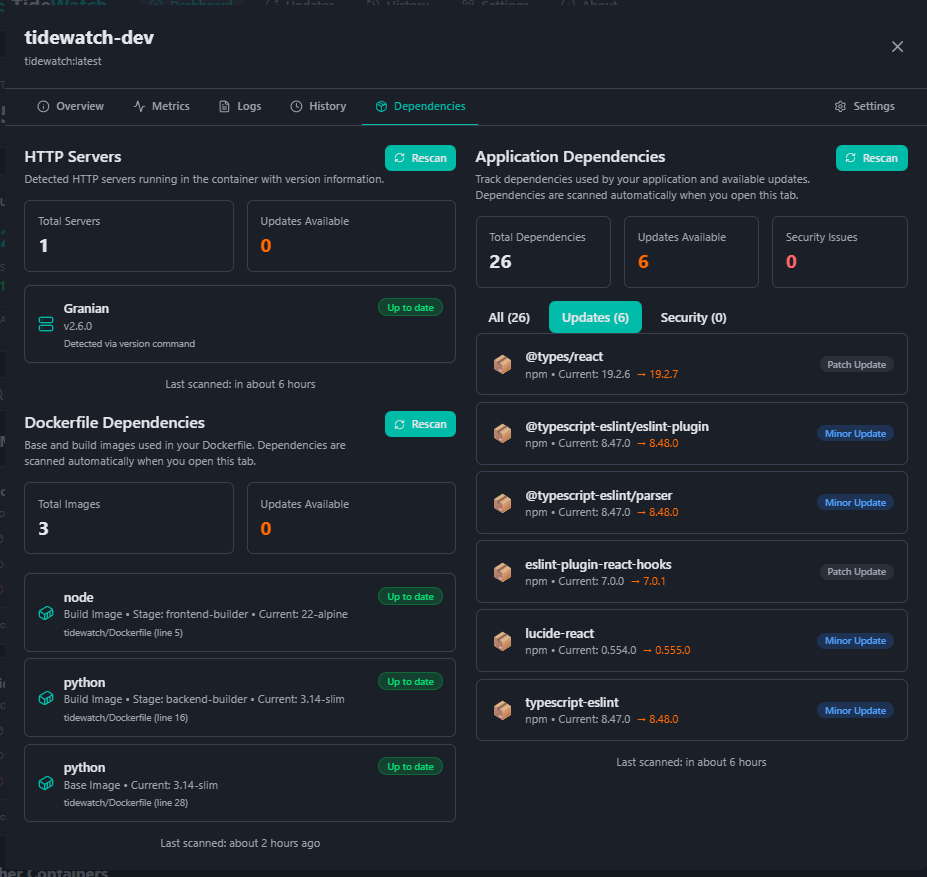This screenshot has height=877, width=927.
Task: Click the lucide-react package box icon
Action: tap(502, 641)
